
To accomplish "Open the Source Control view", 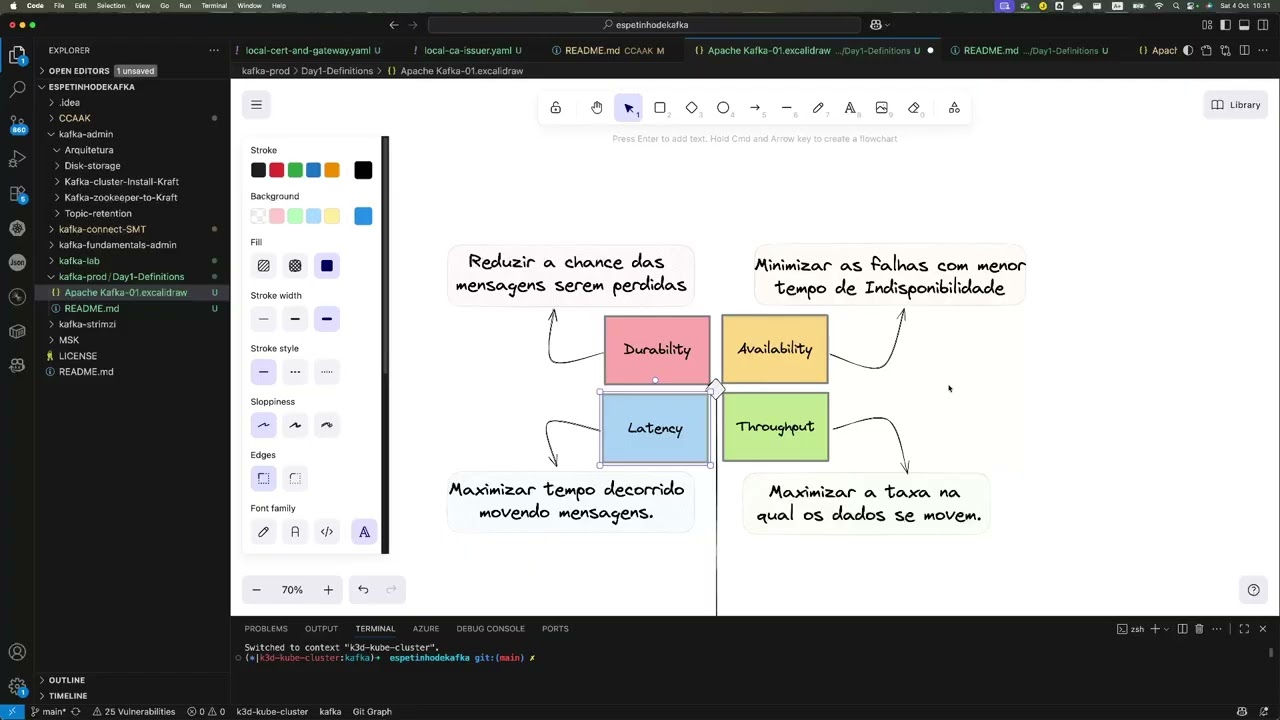I will click(x=17, y=124).
